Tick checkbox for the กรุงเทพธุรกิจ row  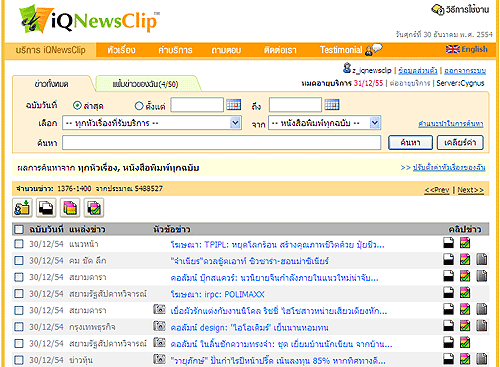click(19, 327)
